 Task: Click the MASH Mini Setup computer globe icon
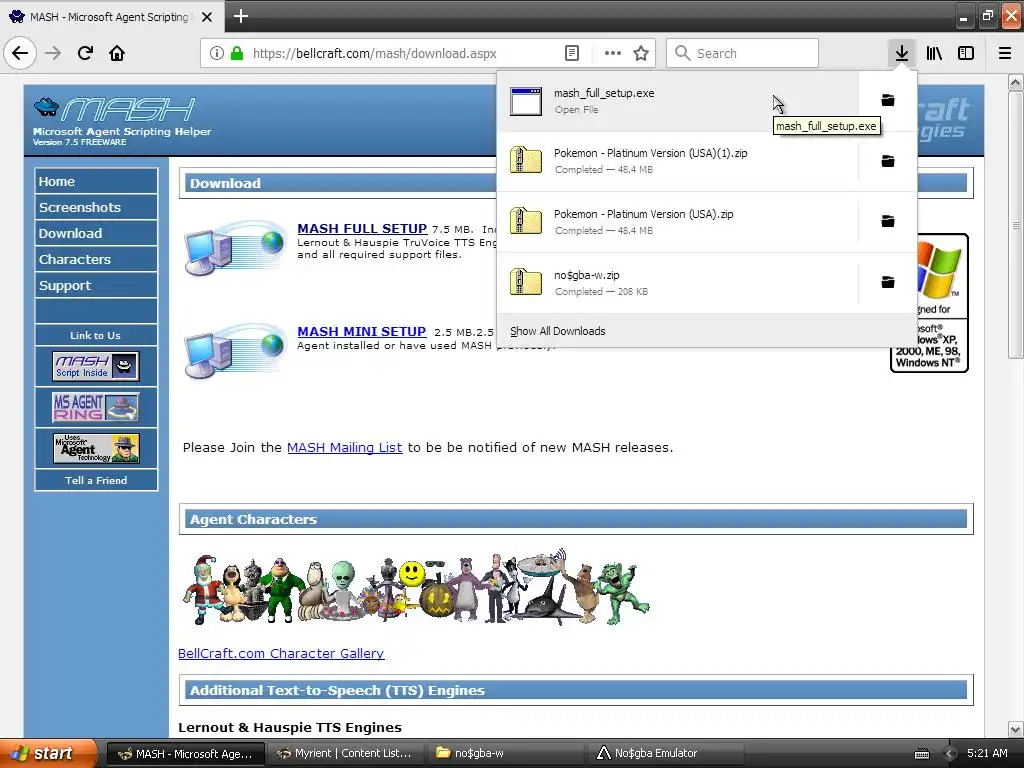[235, 350]
